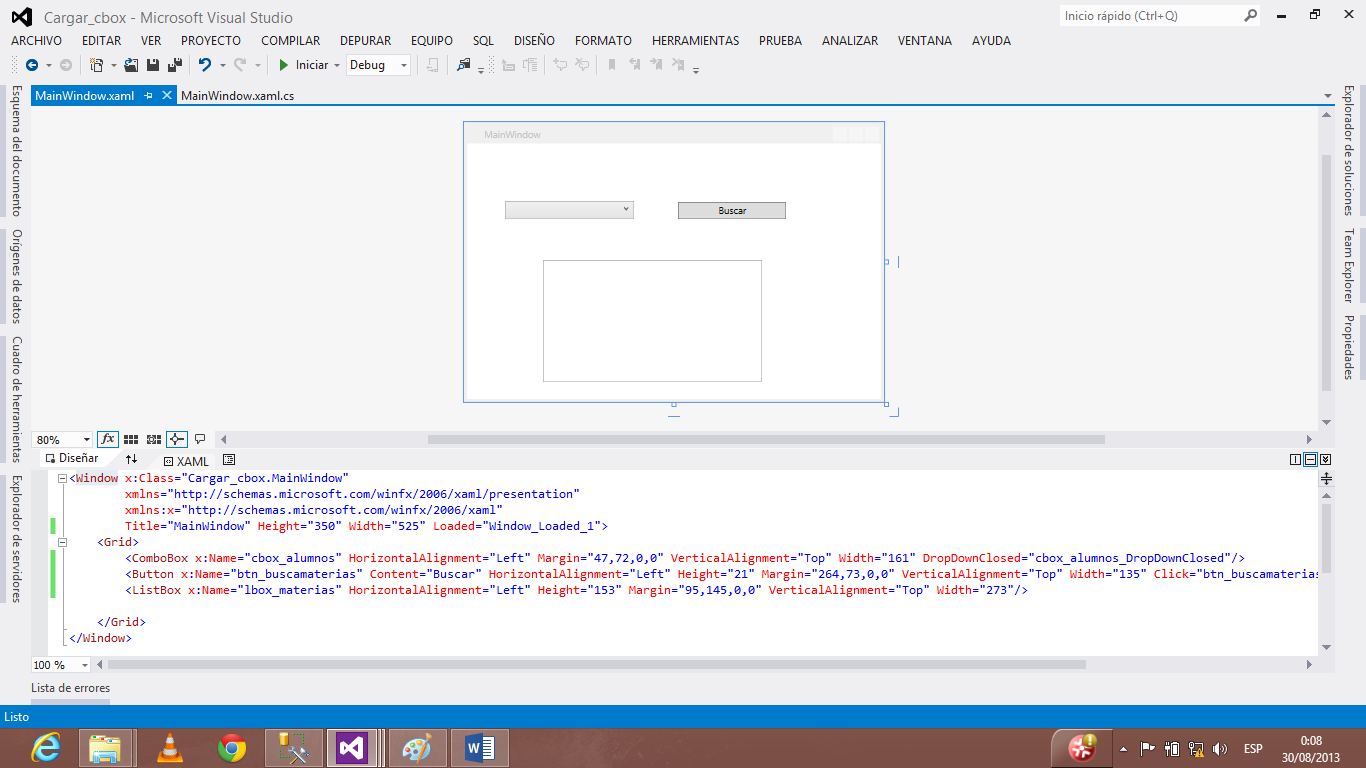Toggle snap grid display in designer bar
1366x768 pixels.
tap(131, 439)
